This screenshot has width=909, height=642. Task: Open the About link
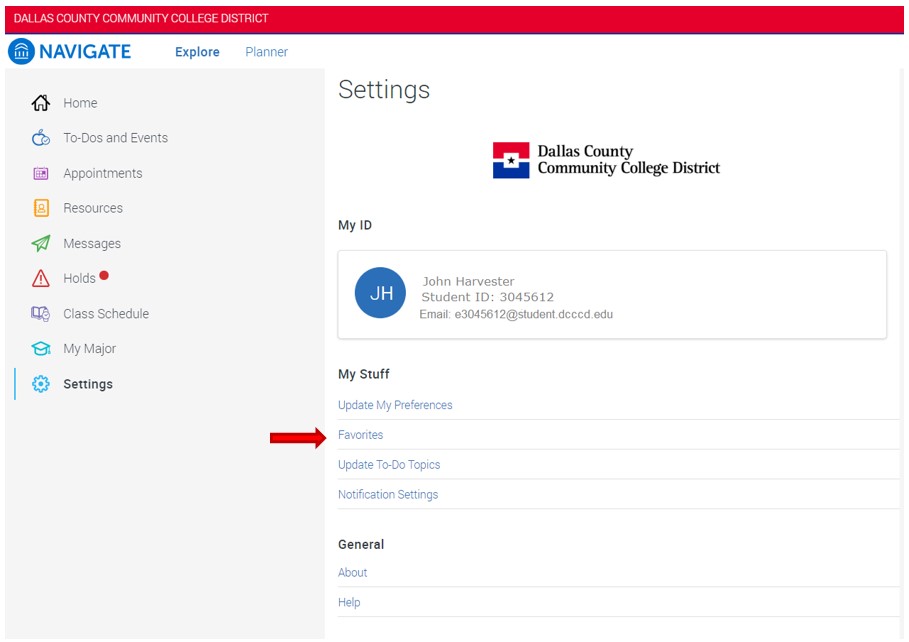(352, 573)
